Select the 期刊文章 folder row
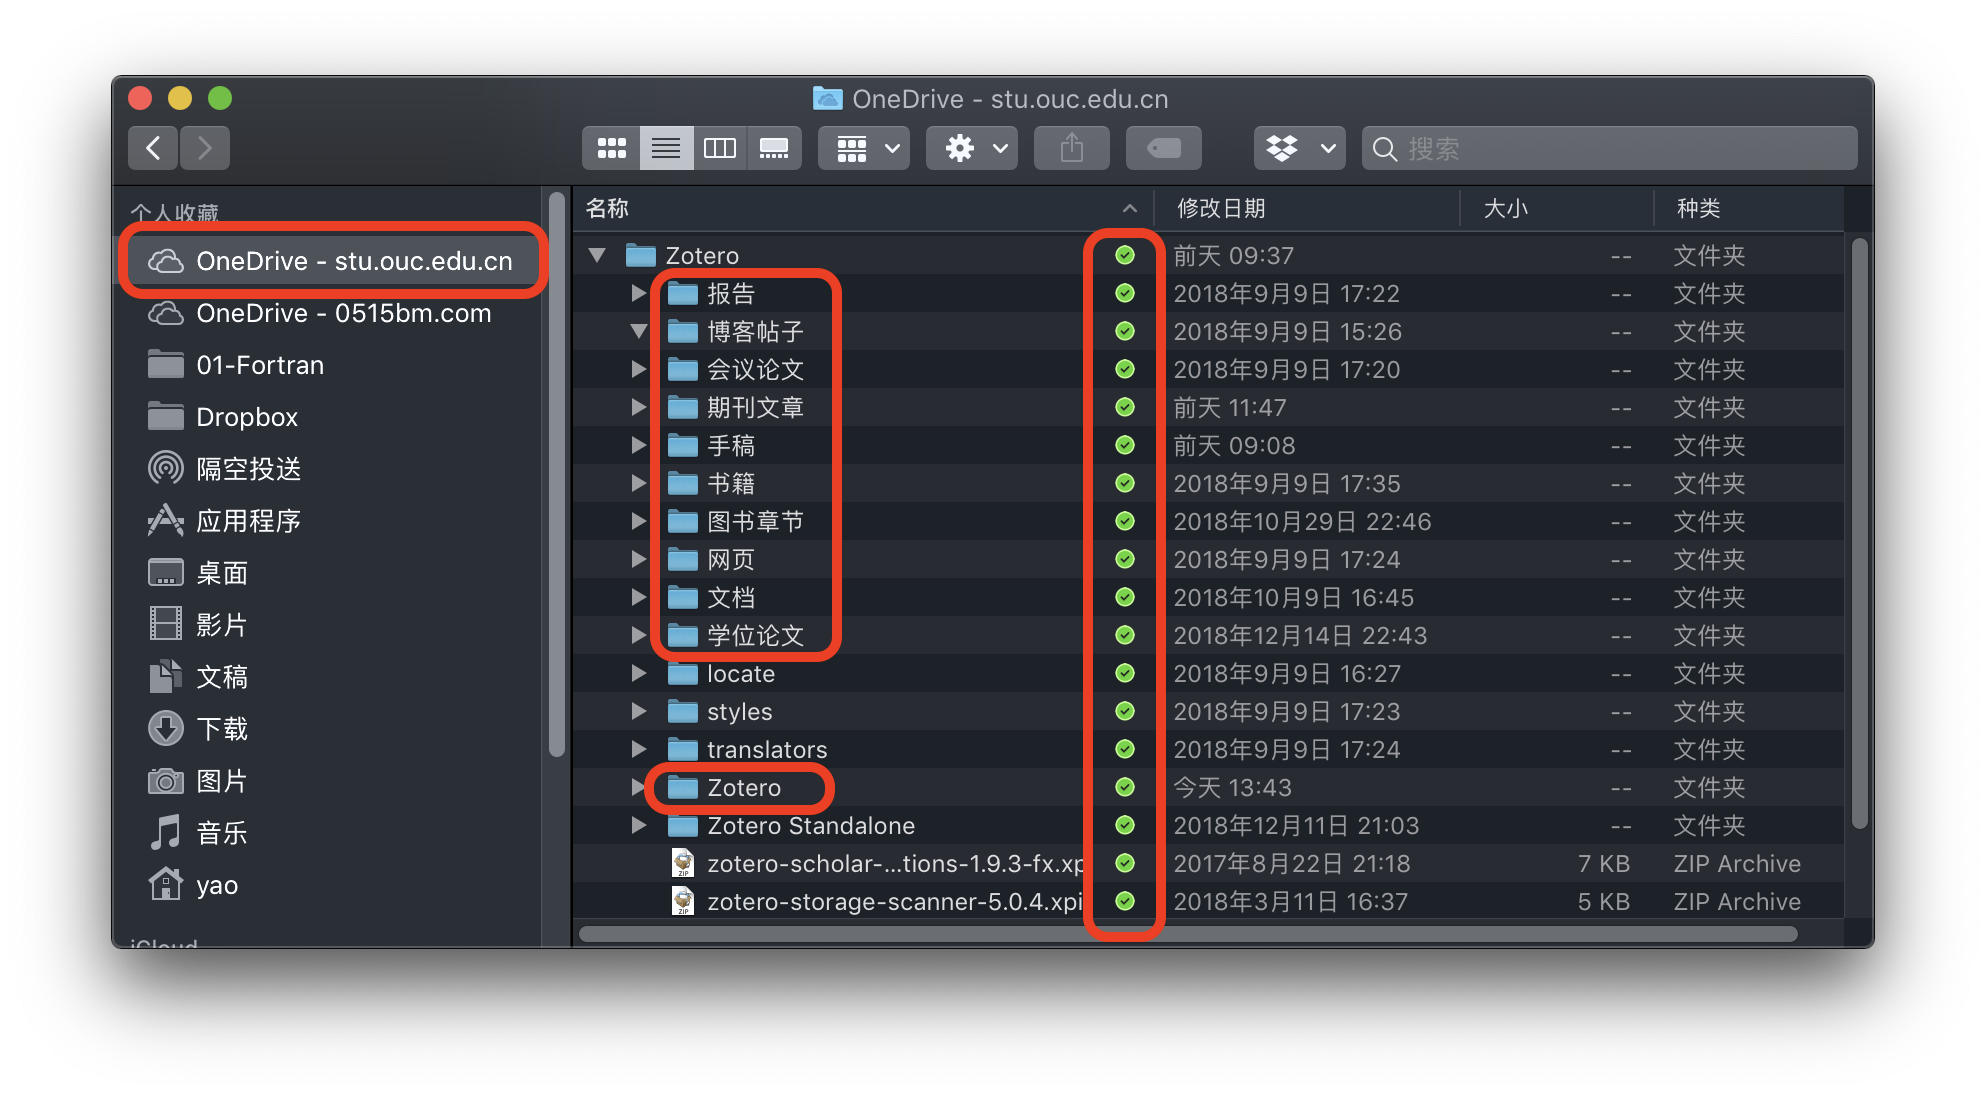Image resolution: width=1986 pixels, height=1096 pixels. (x=1208, y=407)
